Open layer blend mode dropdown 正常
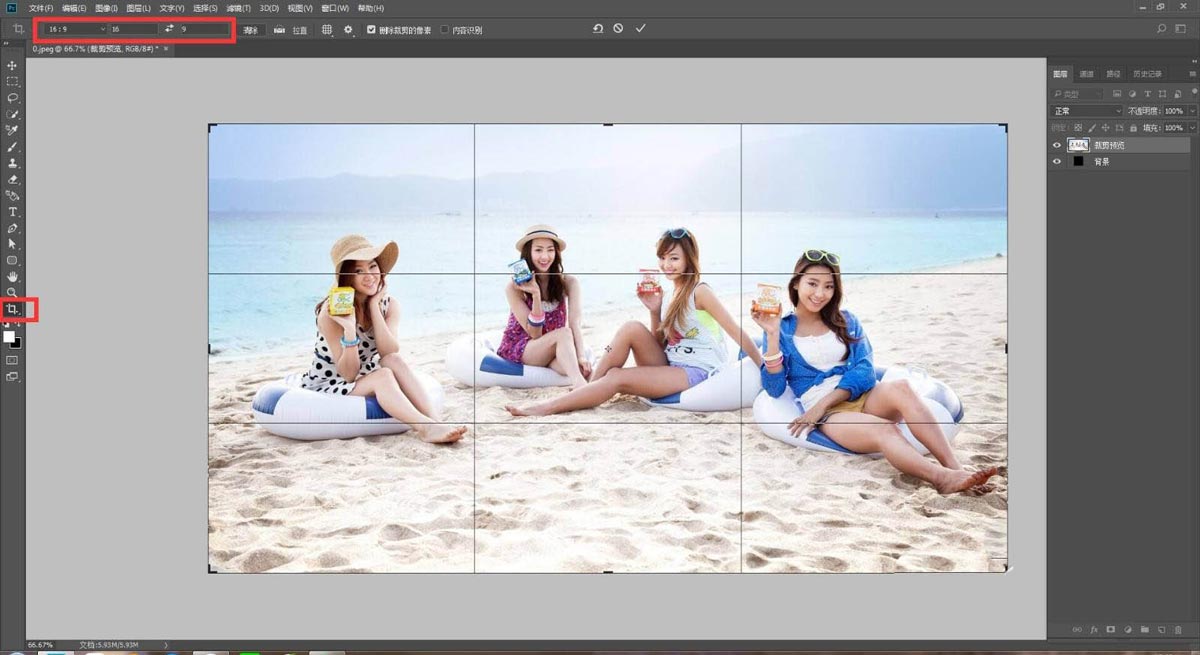1200x655 pixels. (1086, 111)
